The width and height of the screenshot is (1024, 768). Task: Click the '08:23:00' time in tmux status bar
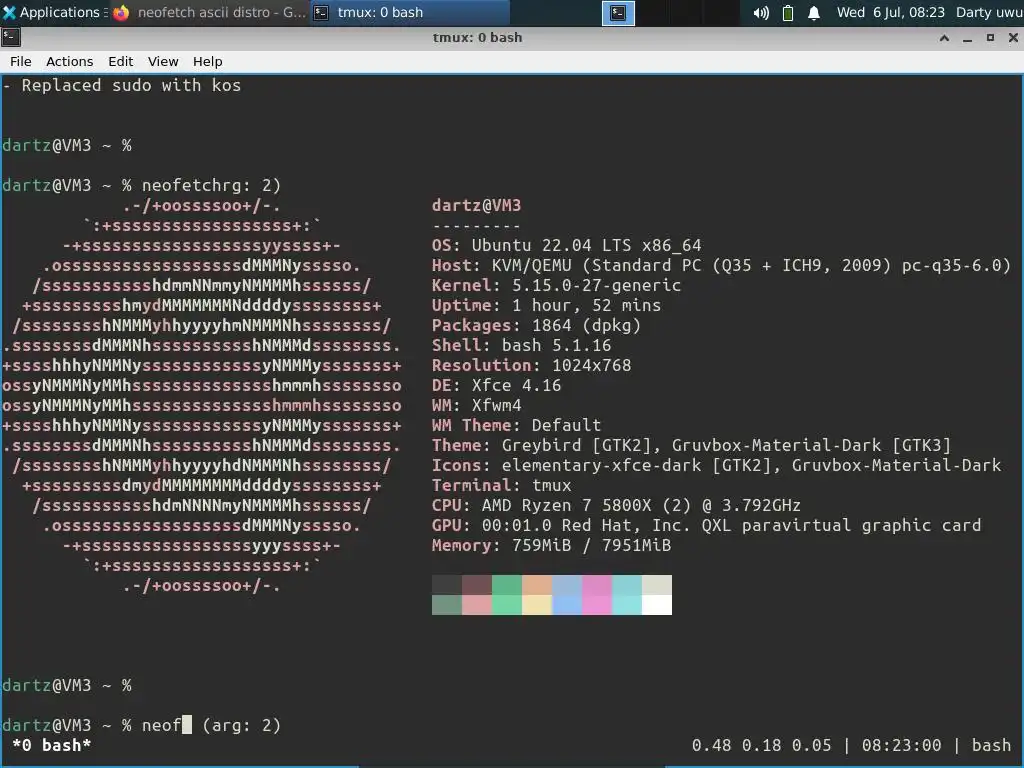point(902,745)
